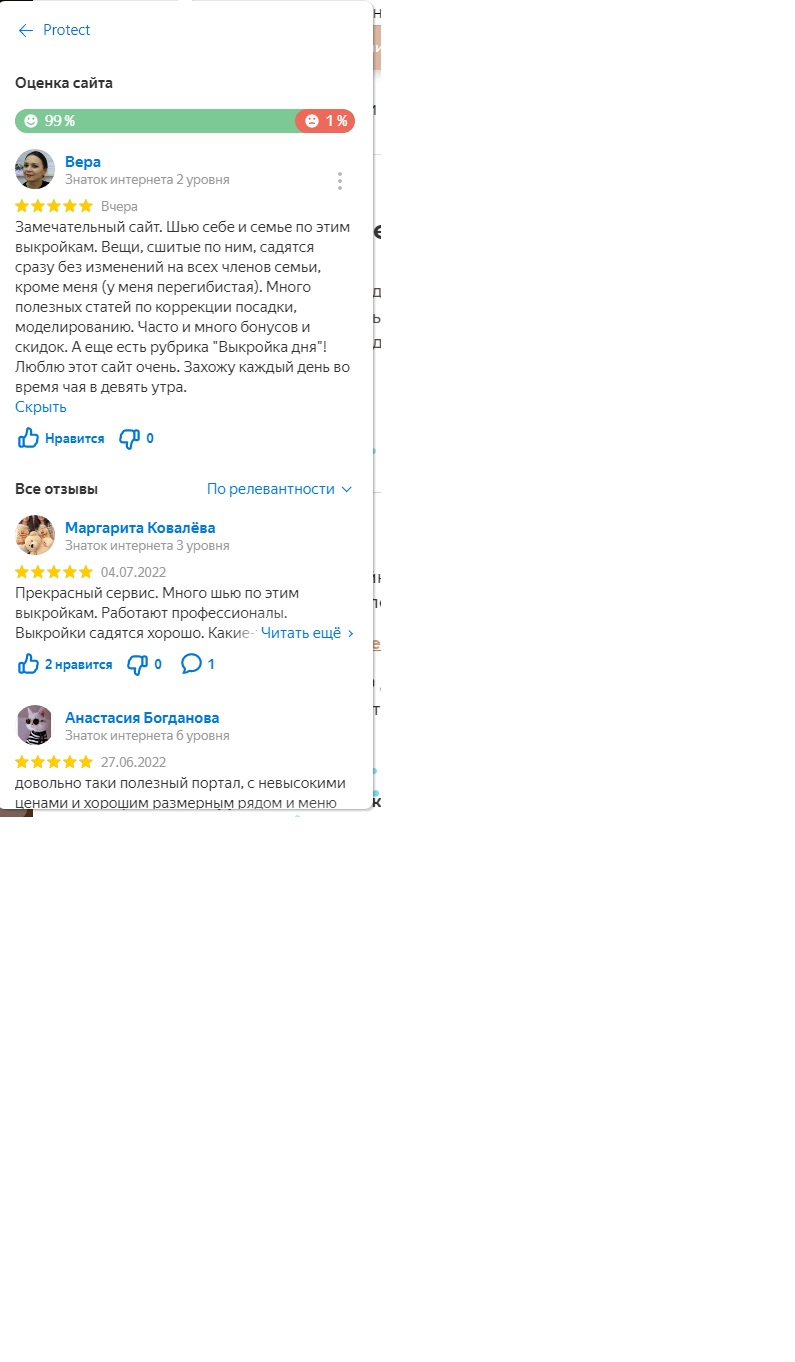Click Анастасия Богданова's avatar image

[x=35, y=725]
